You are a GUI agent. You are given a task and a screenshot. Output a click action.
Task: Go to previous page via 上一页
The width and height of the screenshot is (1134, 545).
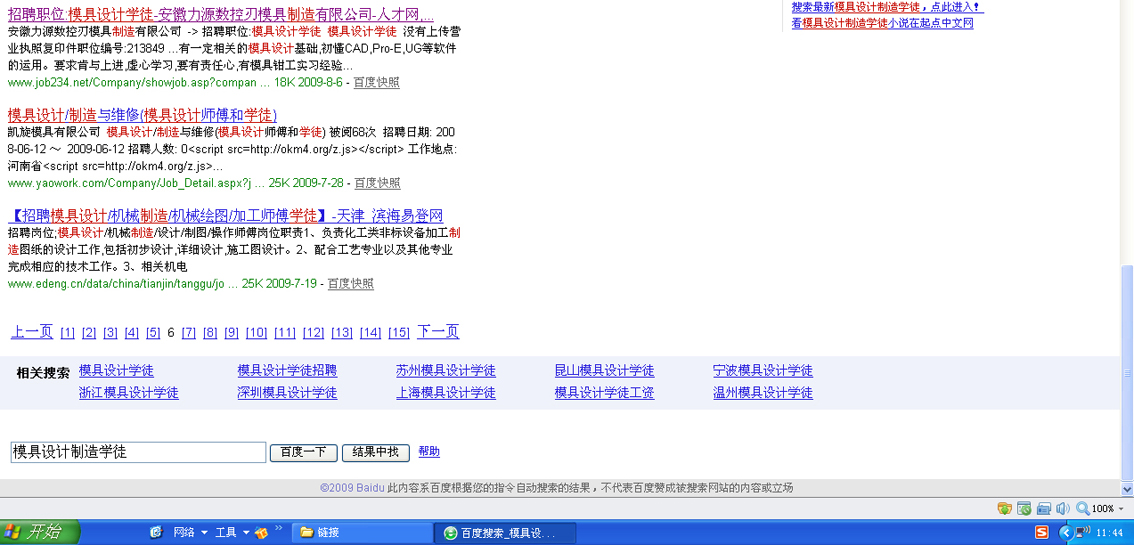pos(32,332)
